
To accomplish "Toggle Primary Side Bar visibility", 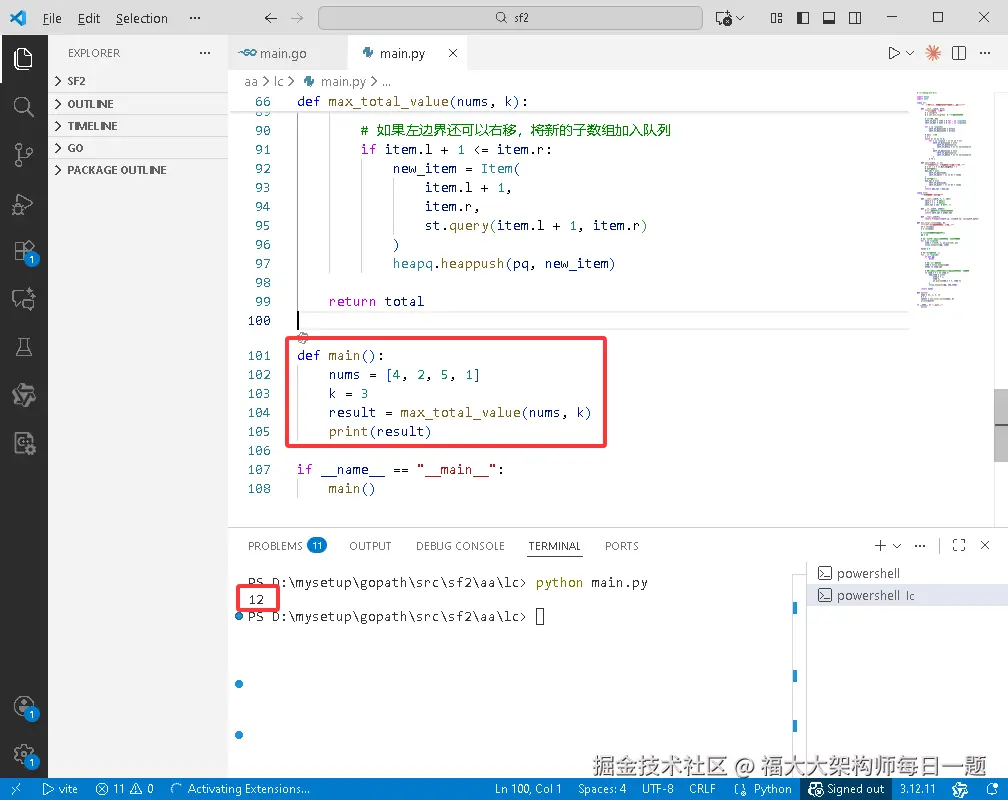I will 803,18.
